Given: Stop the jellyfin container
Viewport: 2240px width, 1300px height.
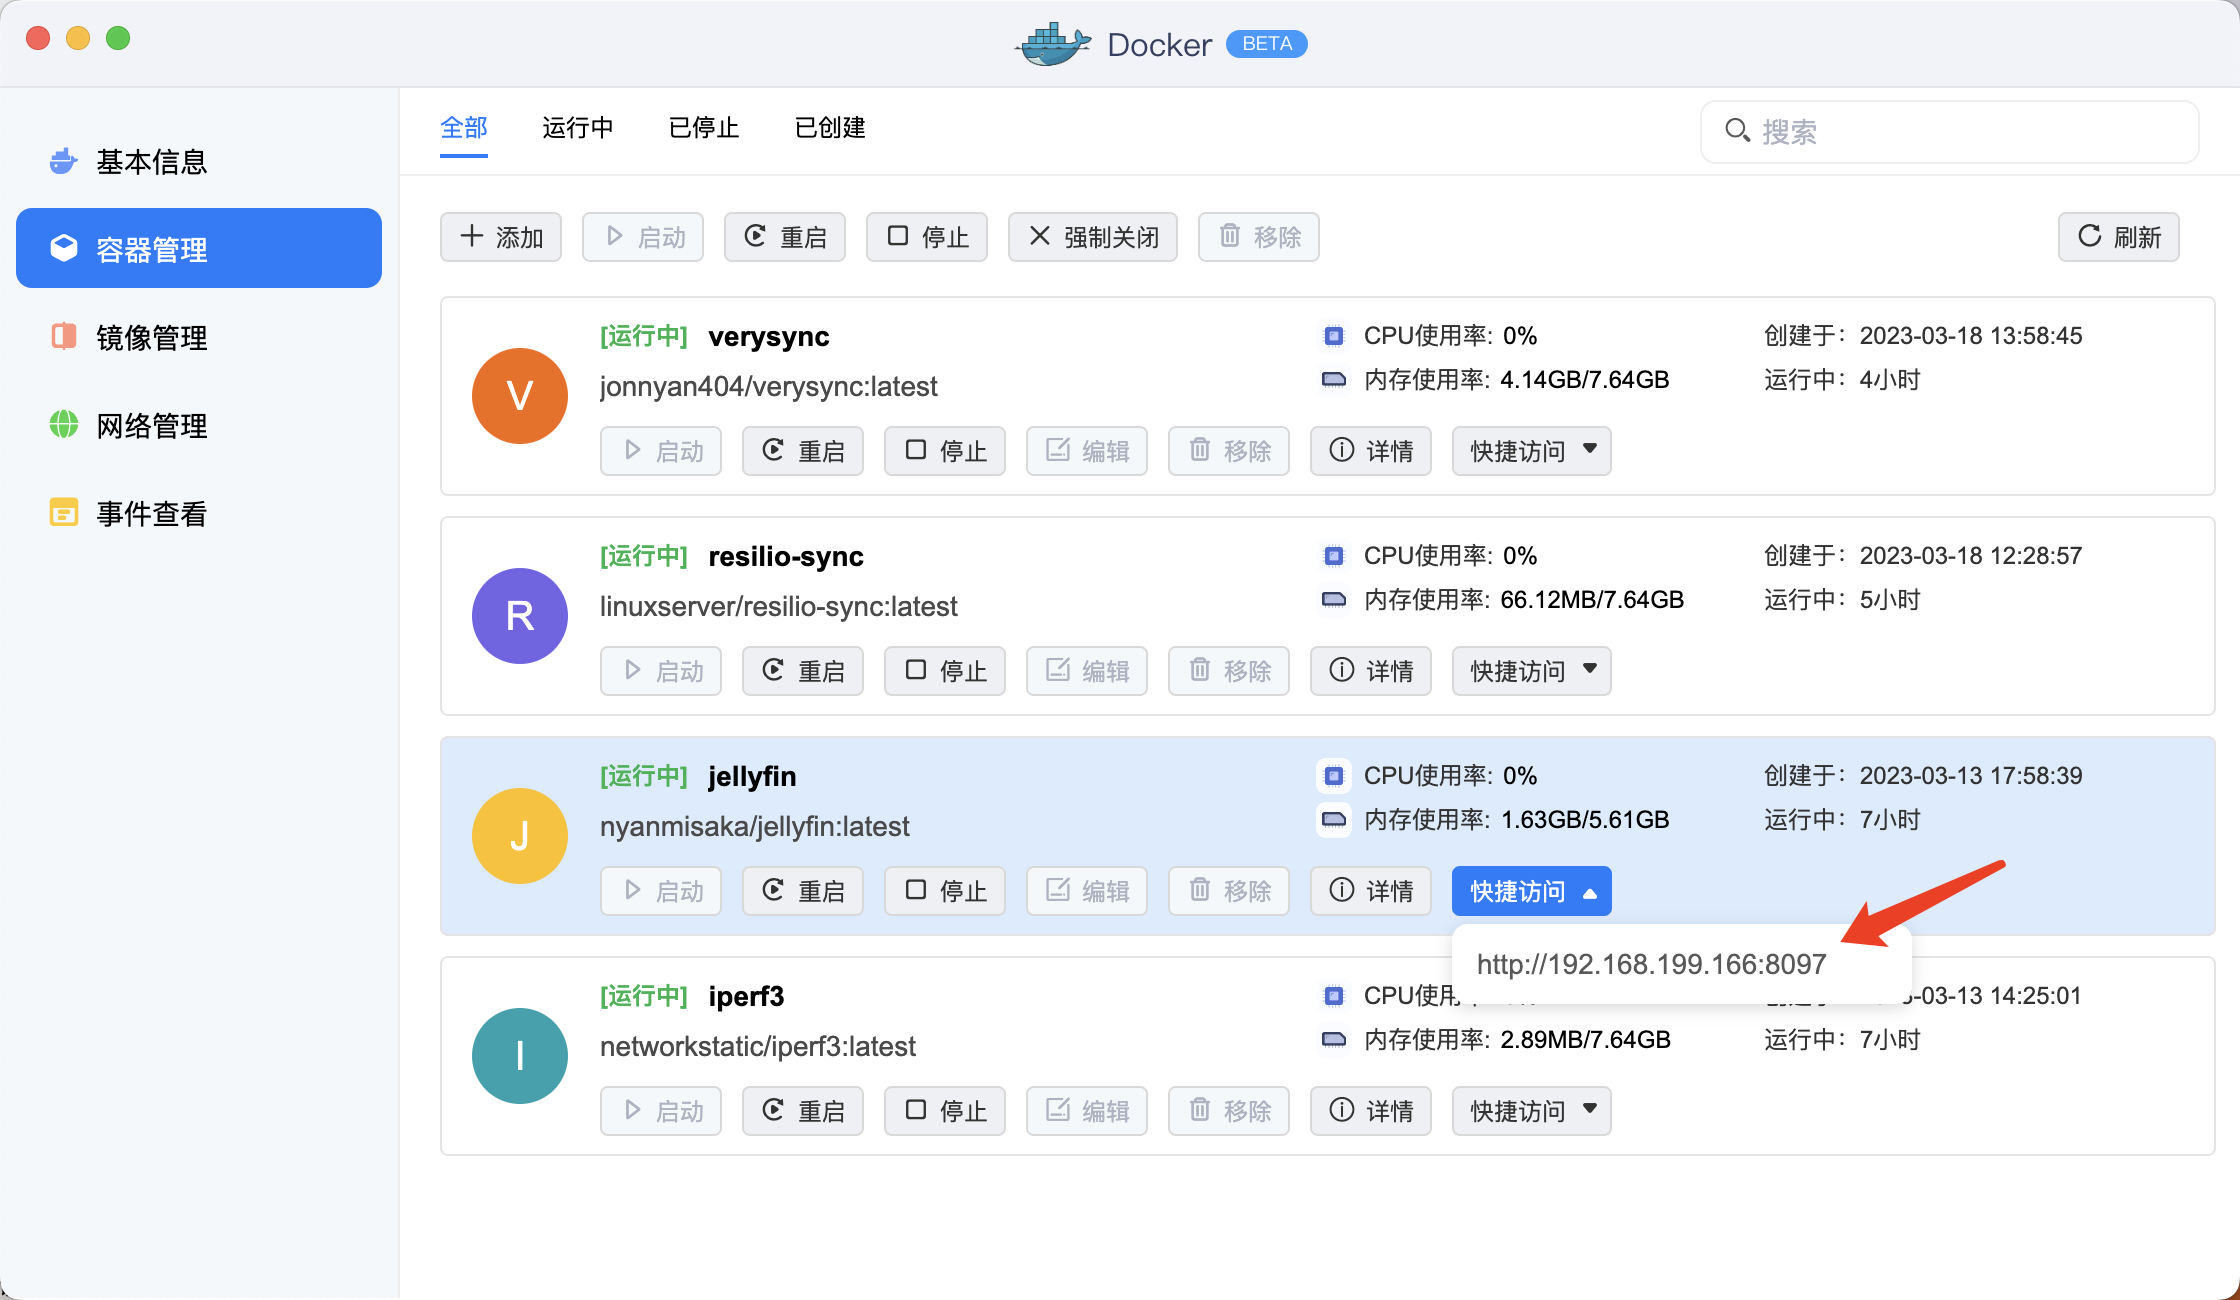Looking at the screenshot, I should pyautogui.click(x=945, y=891).
